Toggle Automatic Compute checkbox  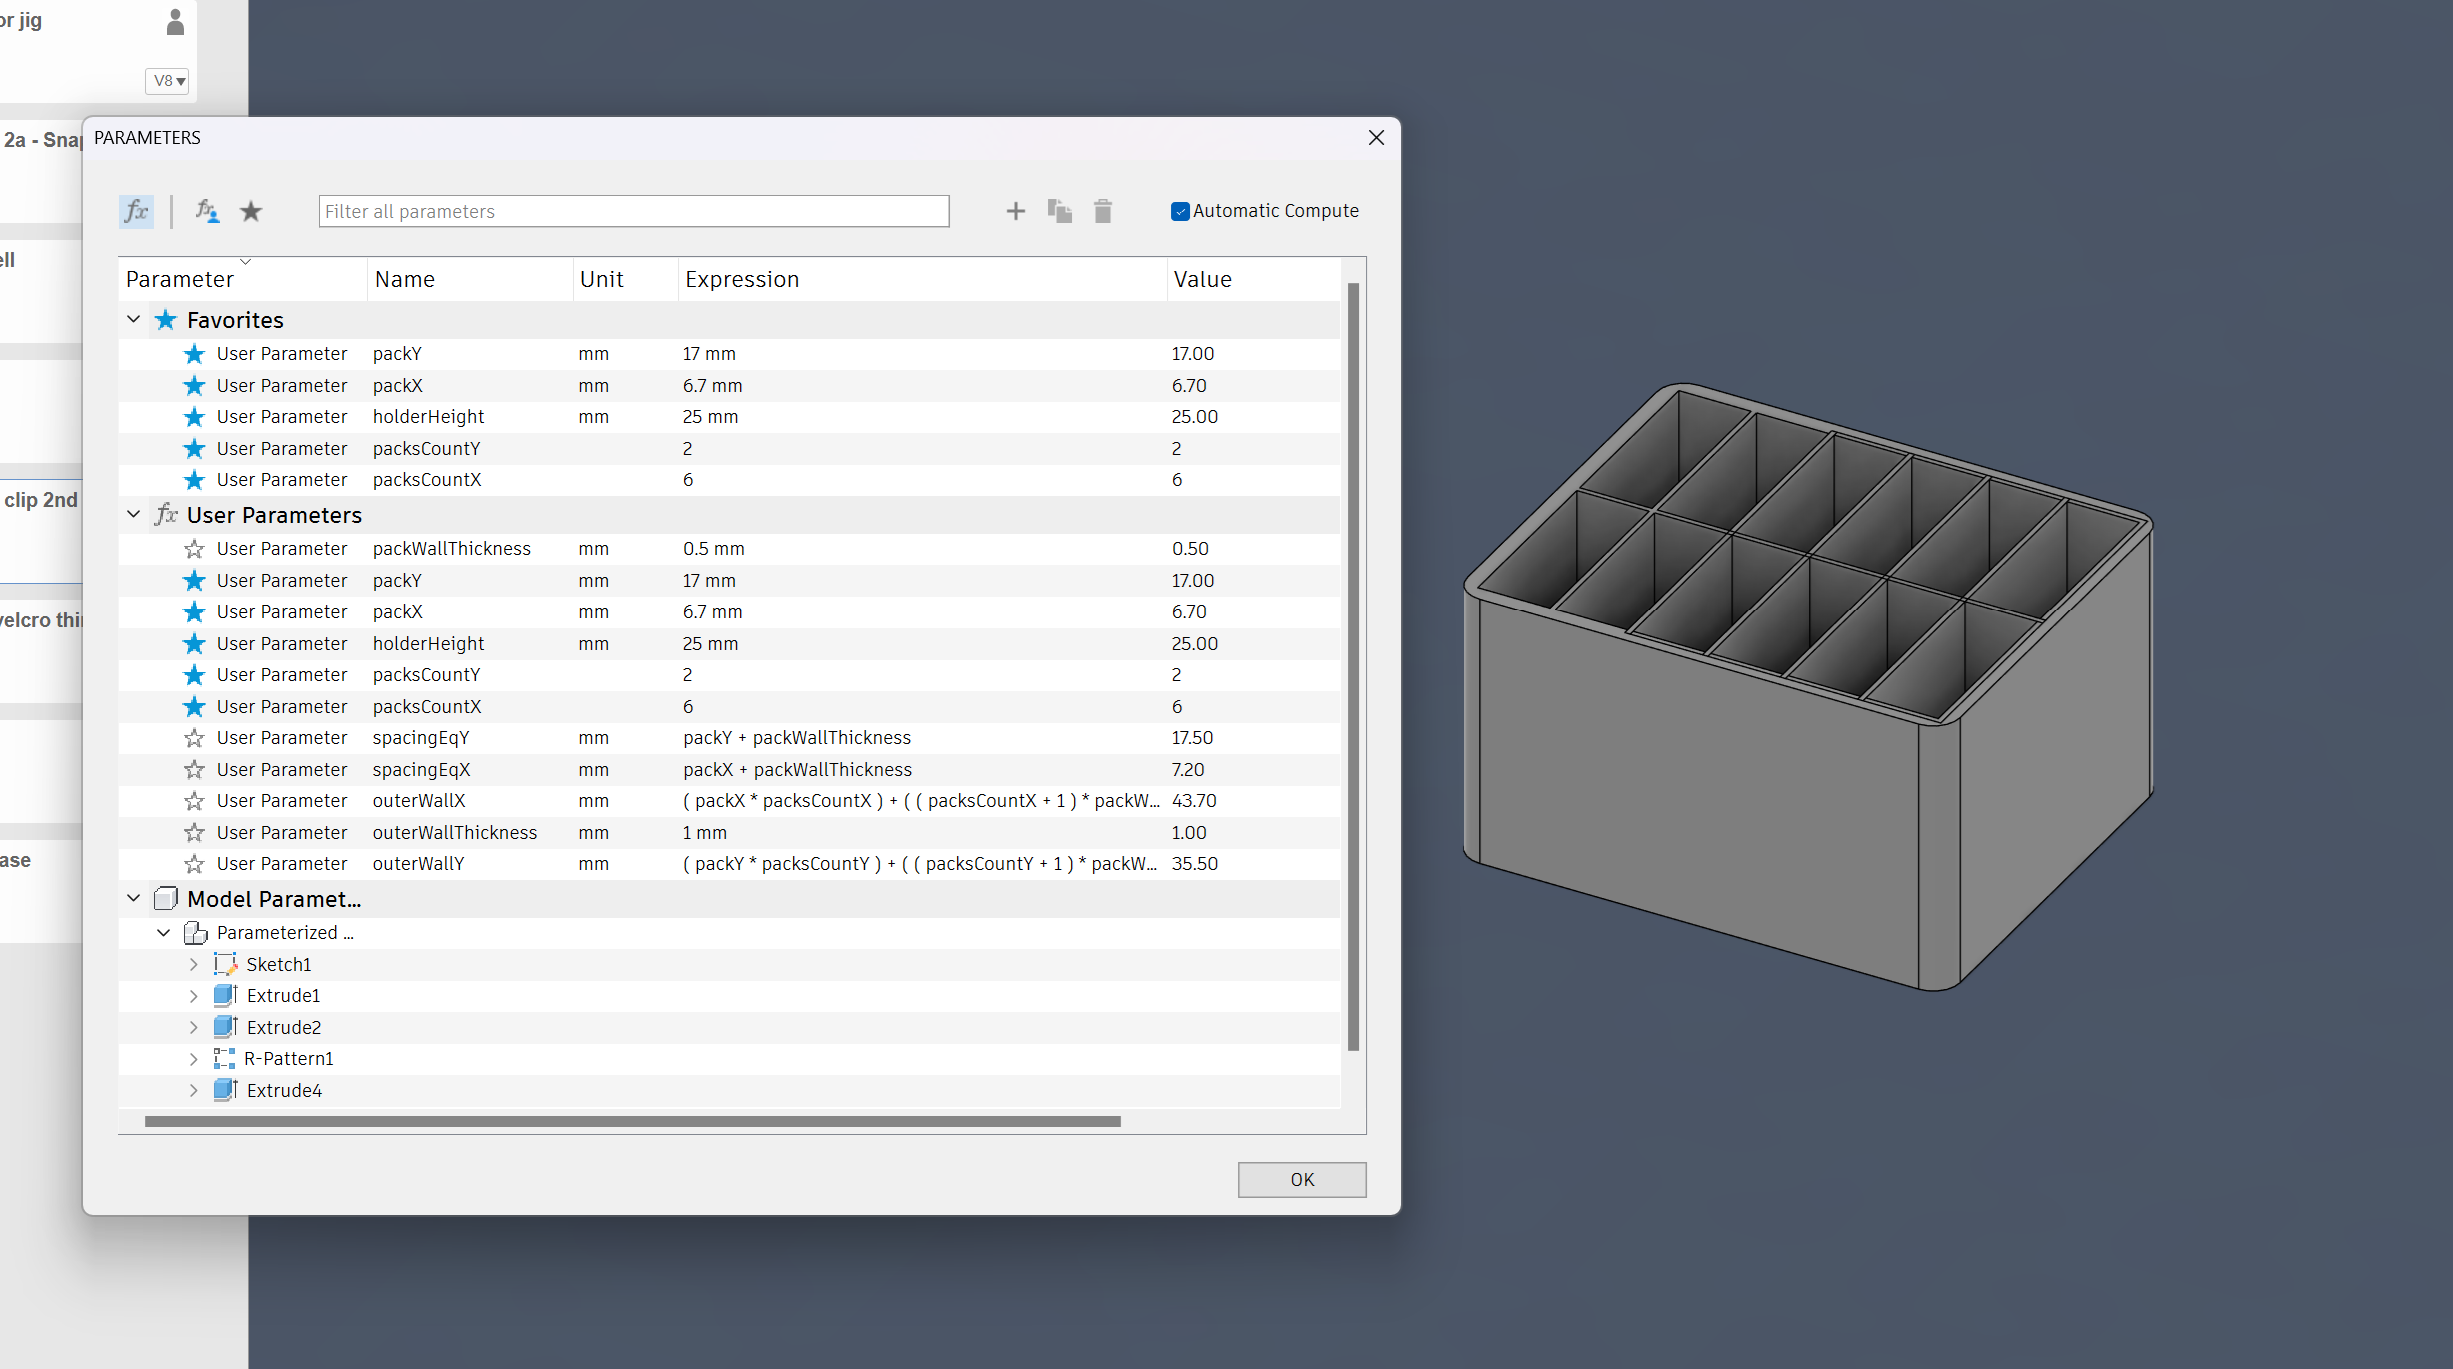pos(1180,211)
